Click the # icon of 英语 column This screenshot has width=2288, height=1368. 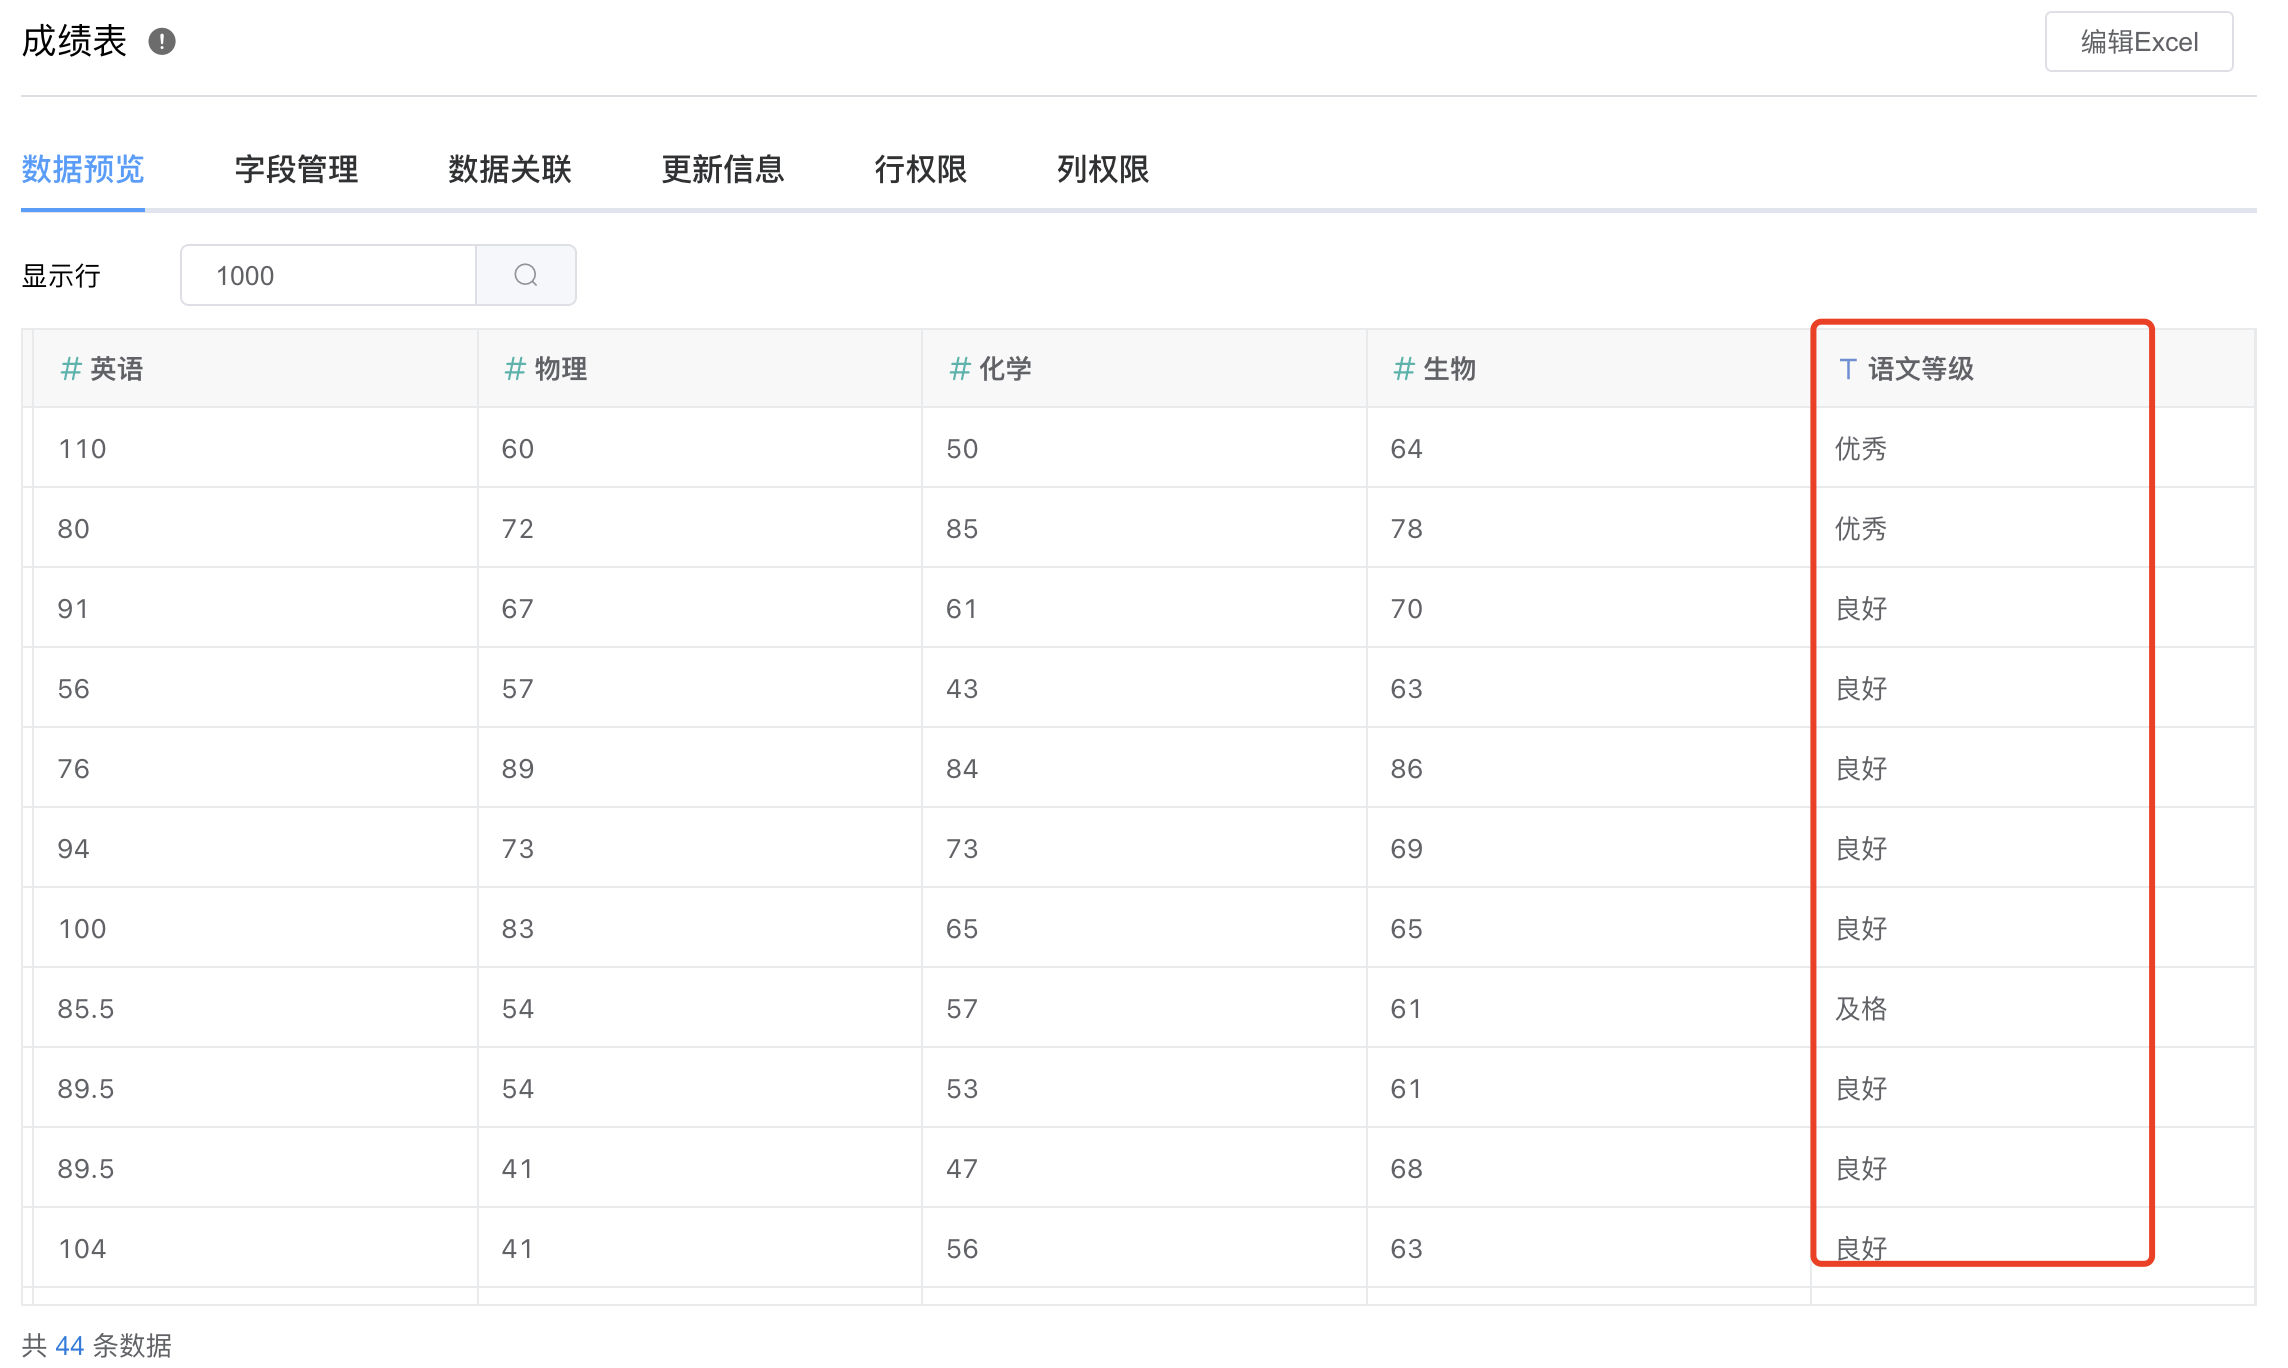click(70, 369)
